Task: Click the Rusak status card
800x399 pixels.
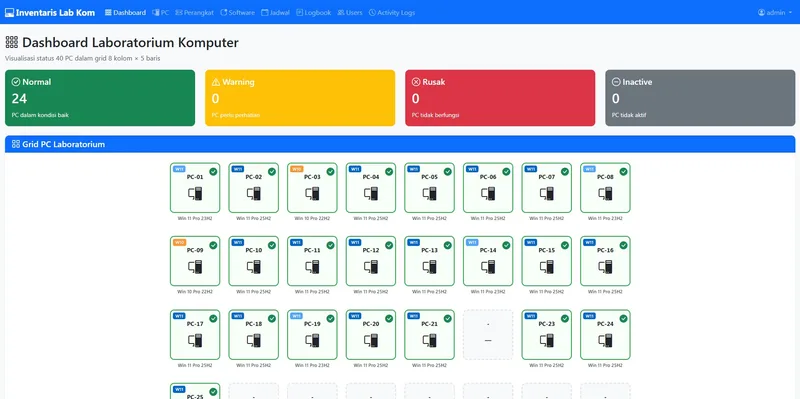Action: coord(500,98)
